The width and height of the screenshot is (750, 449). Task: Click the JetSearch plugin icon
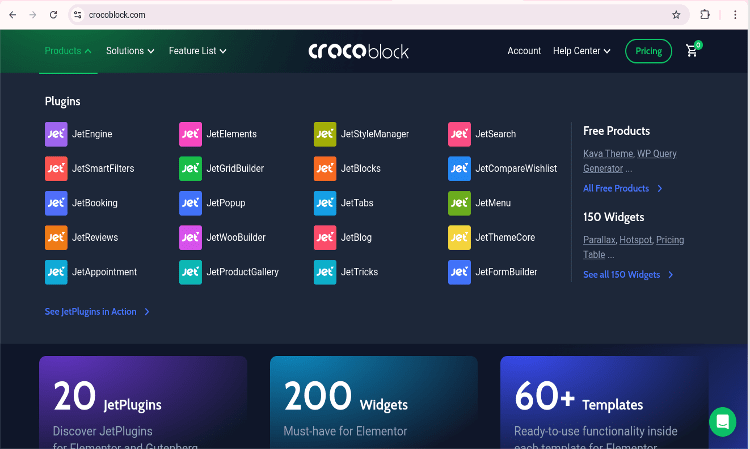tap(459, 134)
